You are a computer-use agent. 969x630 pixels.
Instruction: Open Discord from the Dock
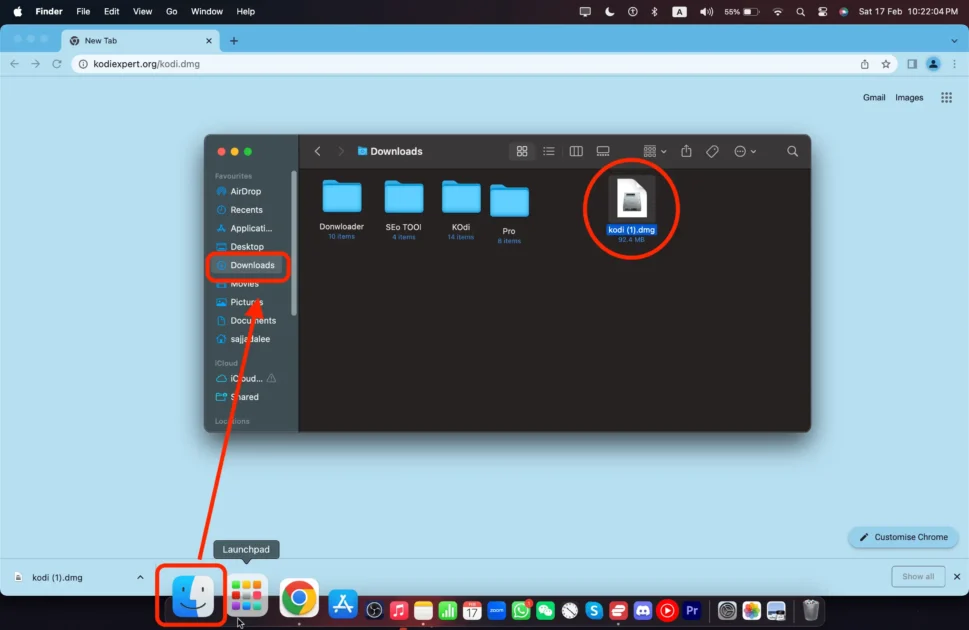(x=643, y=610)
